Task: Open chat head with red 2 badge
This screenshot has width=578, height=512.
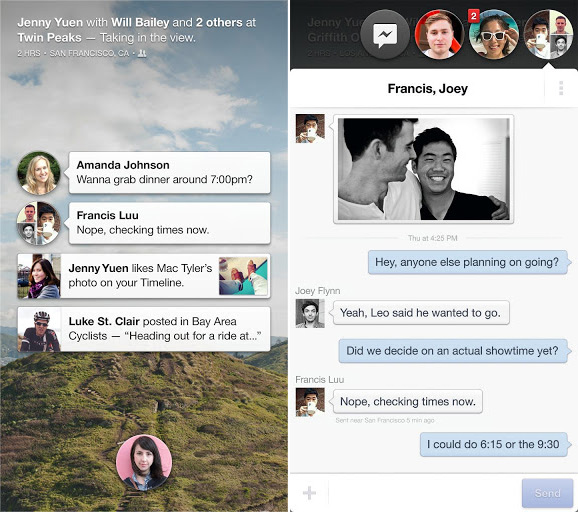Action: (493, 35)
